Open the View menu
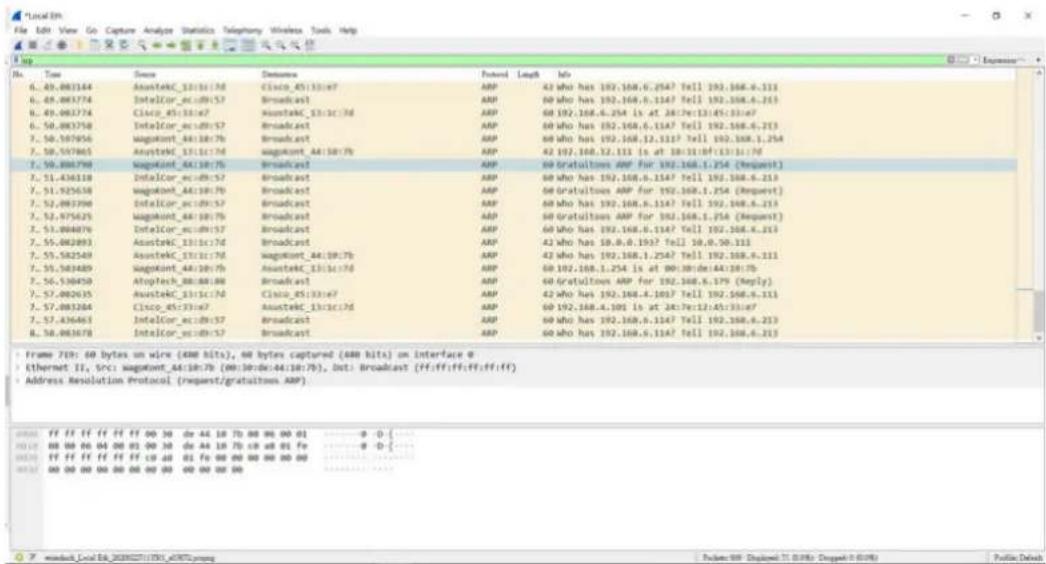 click(x=68, y=30)
